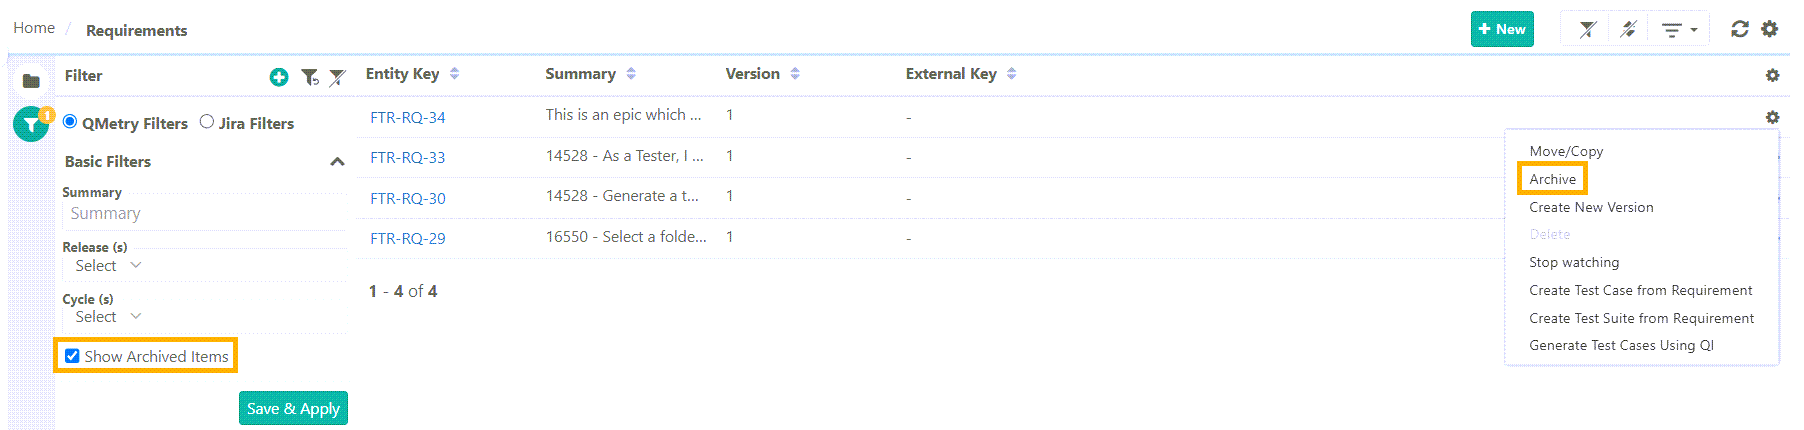Select the Jira Filters radio button
The height and width of the screenshot is (430, 1804).
click(207, 122)
